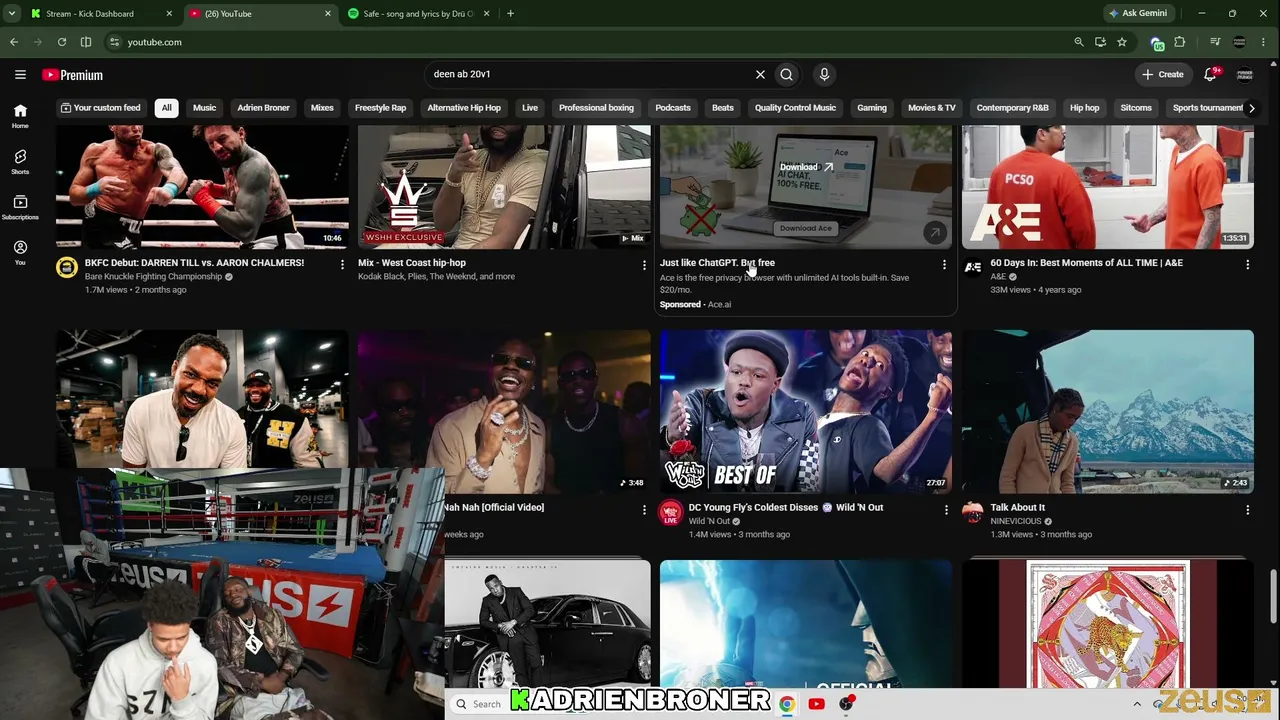Close the Kick Dashboard tab

pos(169,14)
